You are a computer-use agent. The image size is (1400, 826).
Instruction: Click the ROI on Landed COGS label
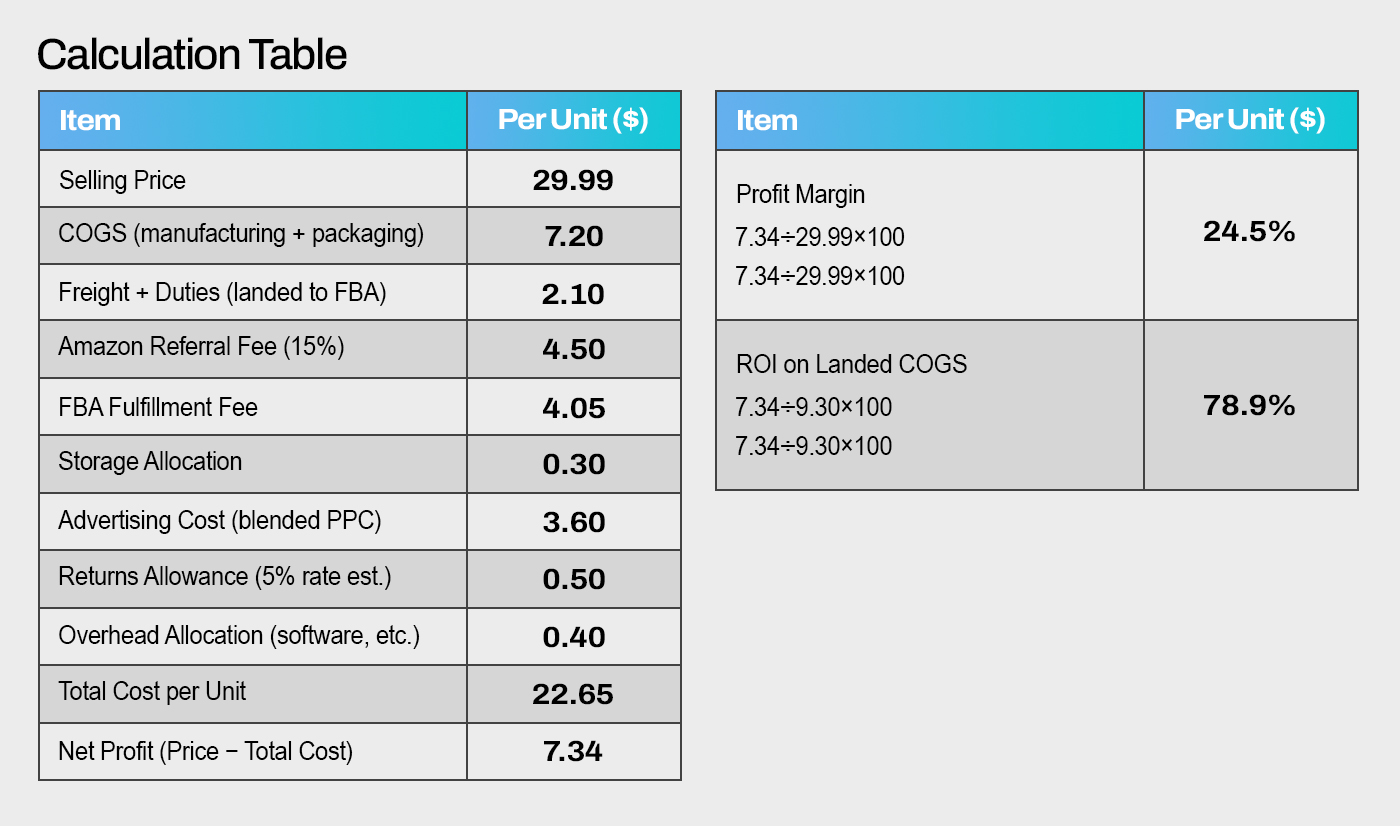(x=851, y=364)
